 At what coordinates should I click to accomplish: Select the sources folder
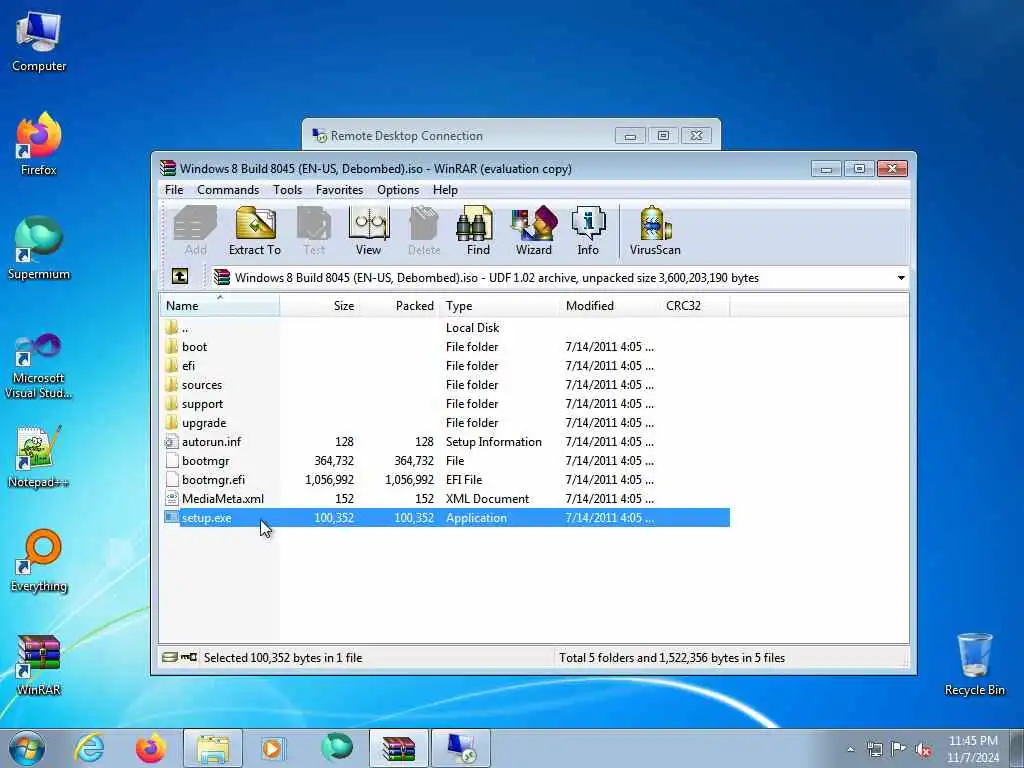pyautogui.click(x=445, y=385)
